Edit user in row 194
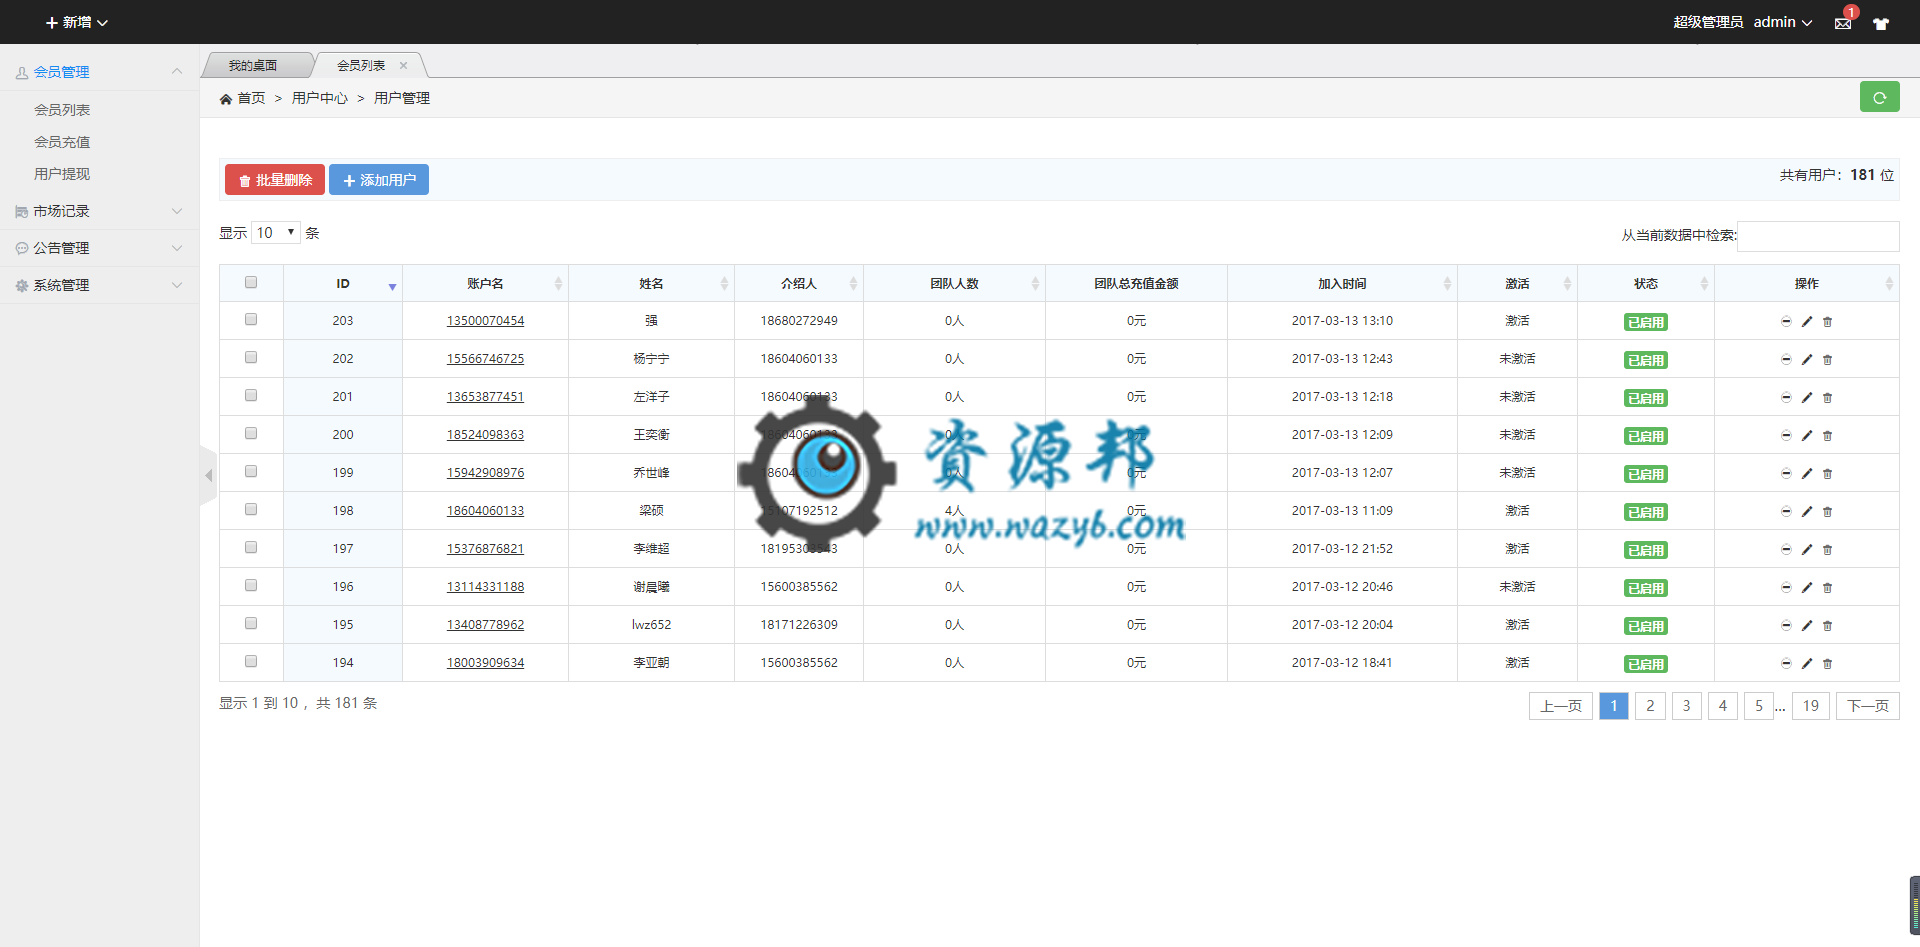This screenshot has width=1920, height=947. (x=1807, y=664)
